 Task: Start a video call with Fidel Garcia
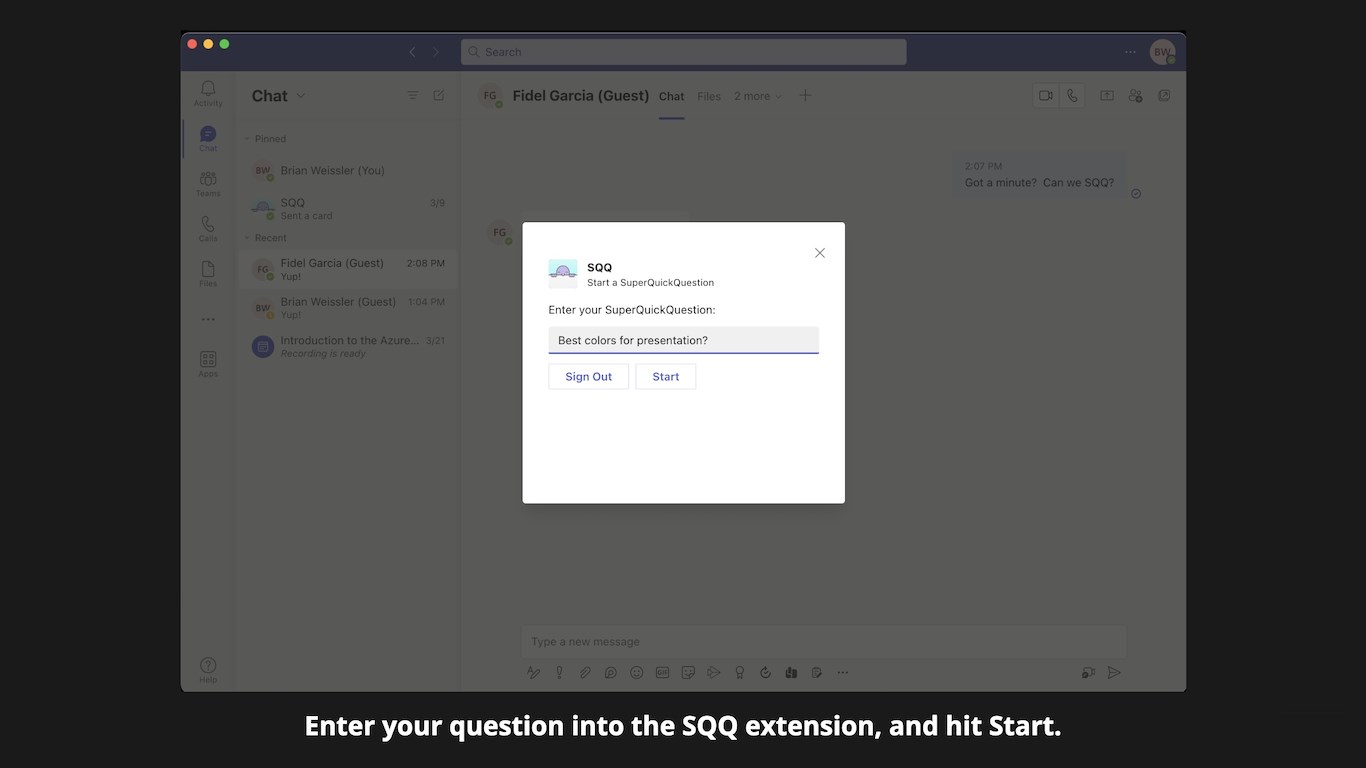coord(1046,96)
